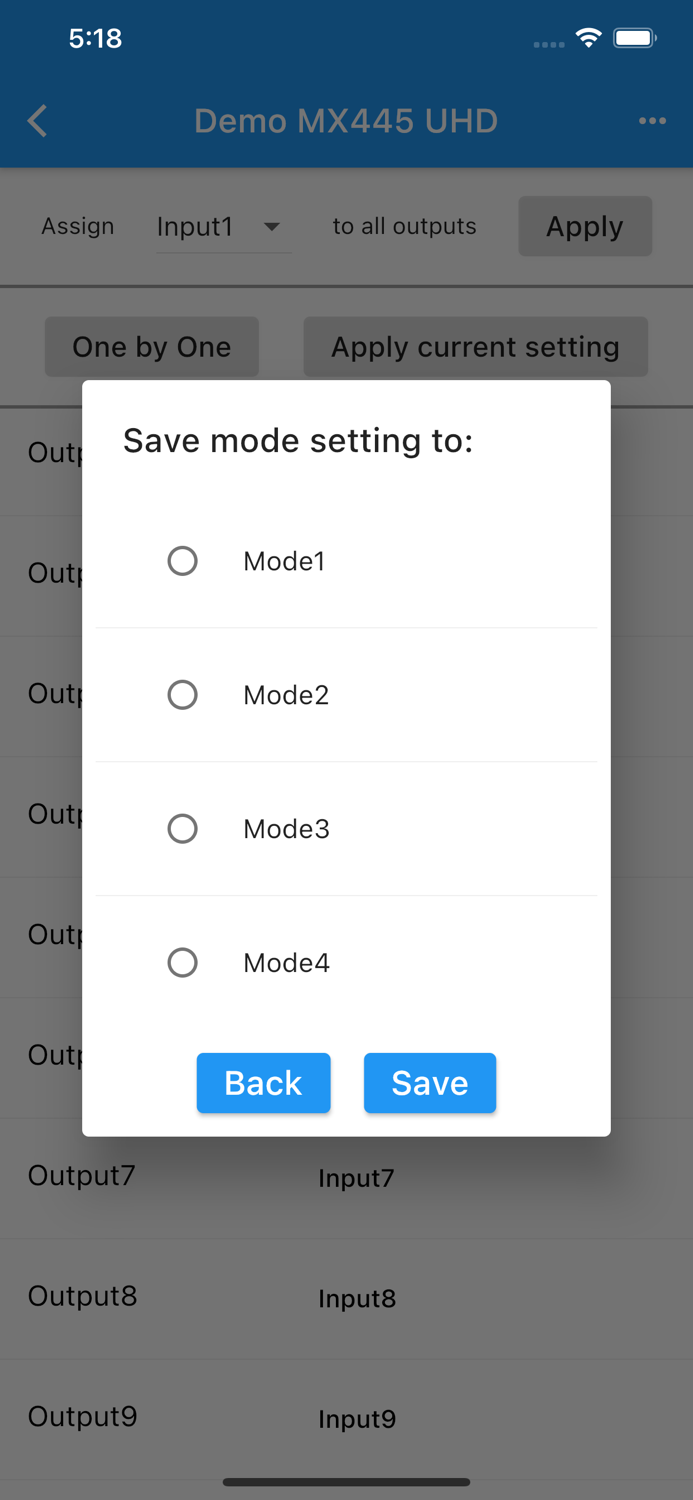This screenshot has width=693, height=1500.
Task: Choose the Mode4 radio option
Action: [x=182, y=963]
